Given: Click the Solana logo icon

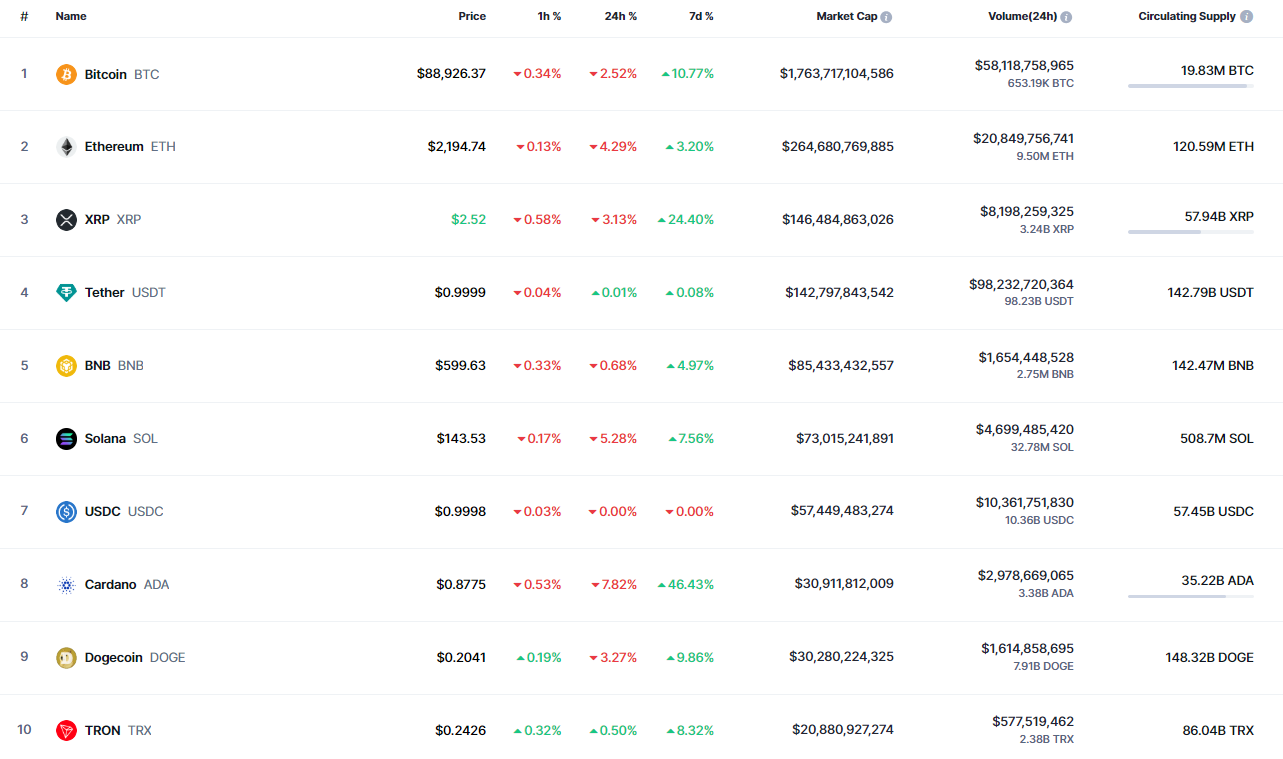Looking at the screenshot, I should click(x=66, y=439).
